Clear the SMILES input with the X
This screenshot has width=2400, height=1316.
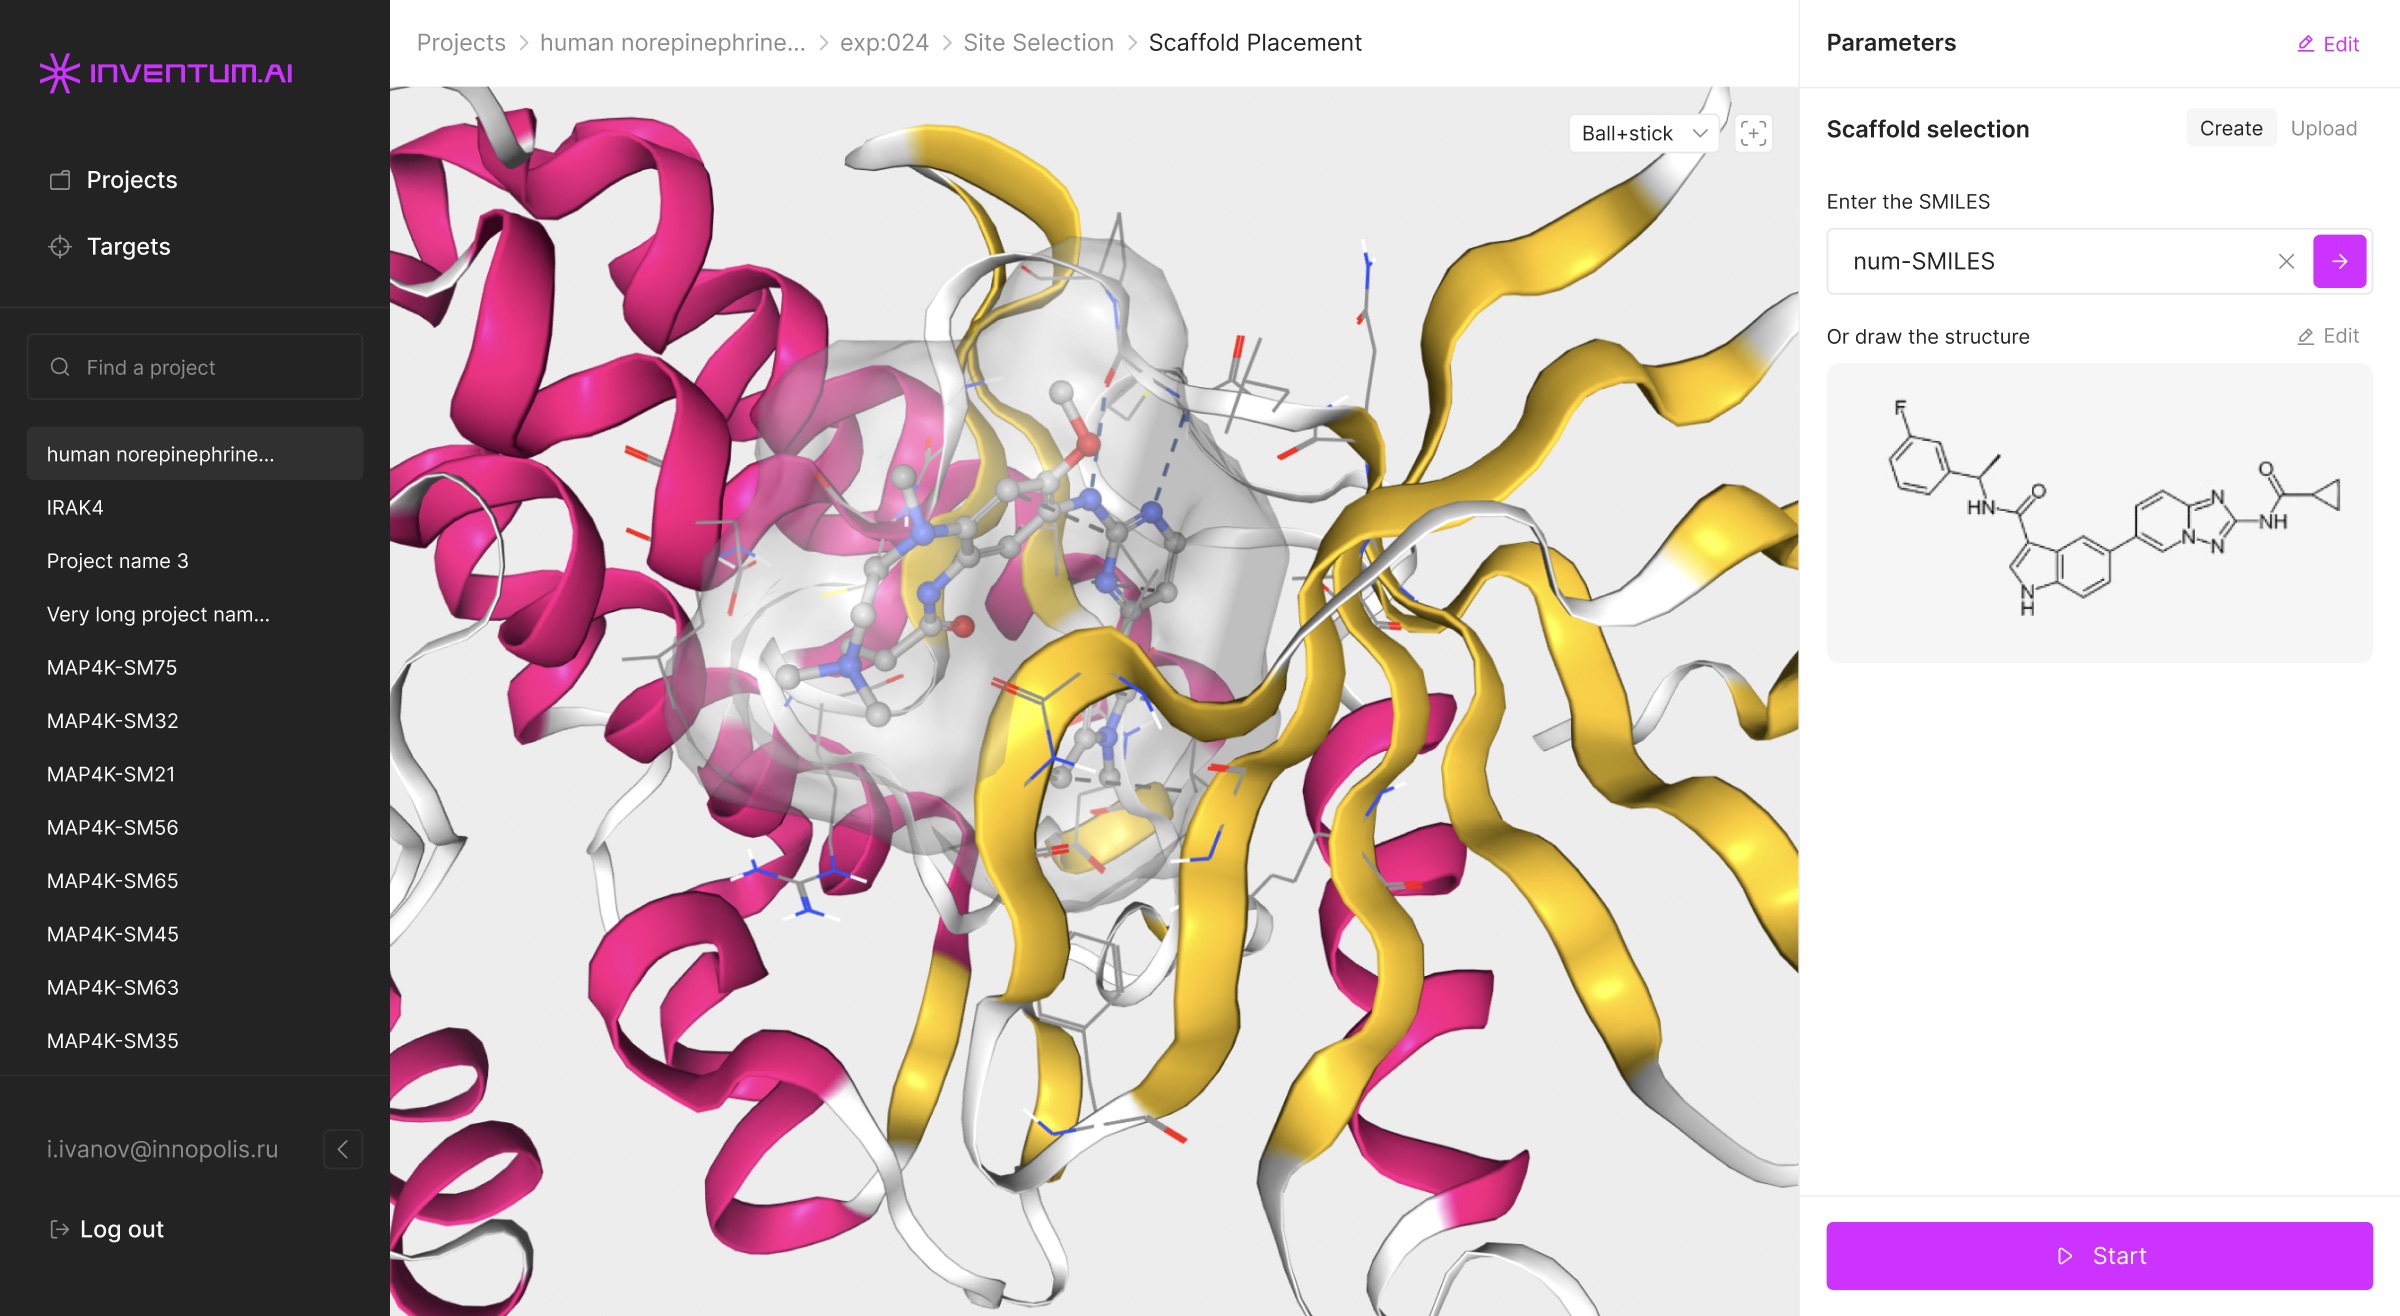2286,261
